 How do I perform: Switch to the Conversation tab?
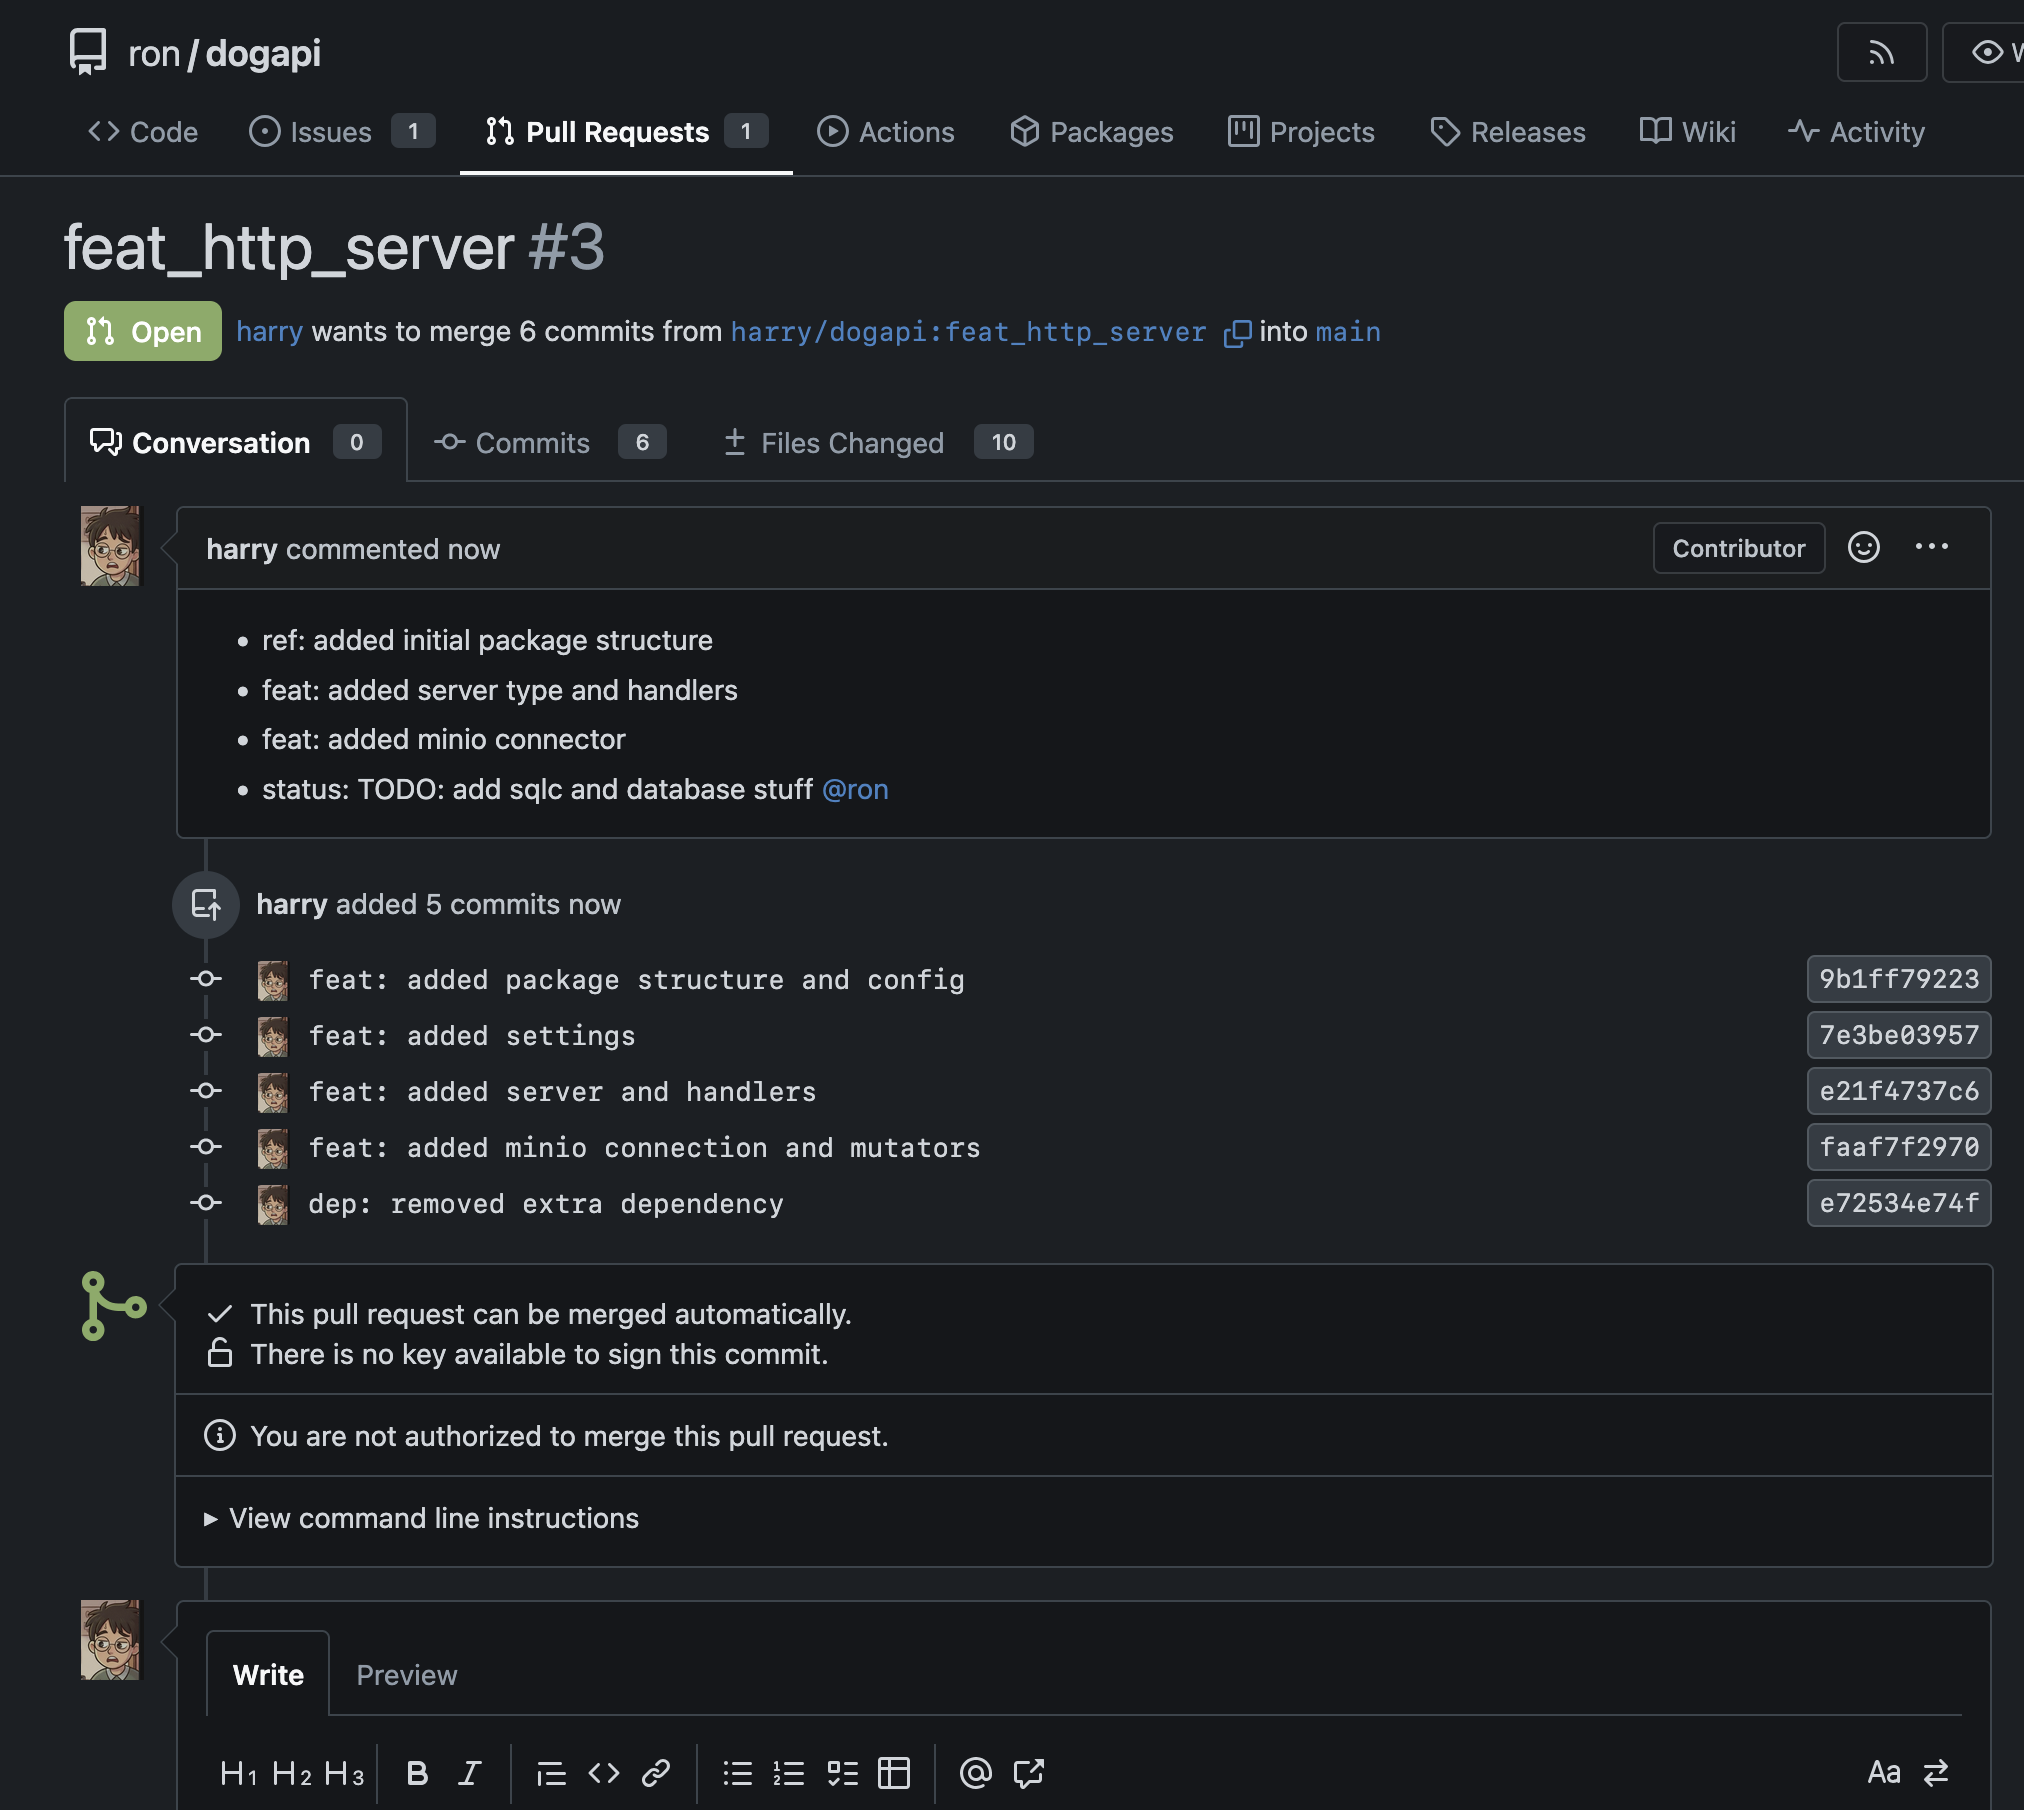click(x=236, y=442)
